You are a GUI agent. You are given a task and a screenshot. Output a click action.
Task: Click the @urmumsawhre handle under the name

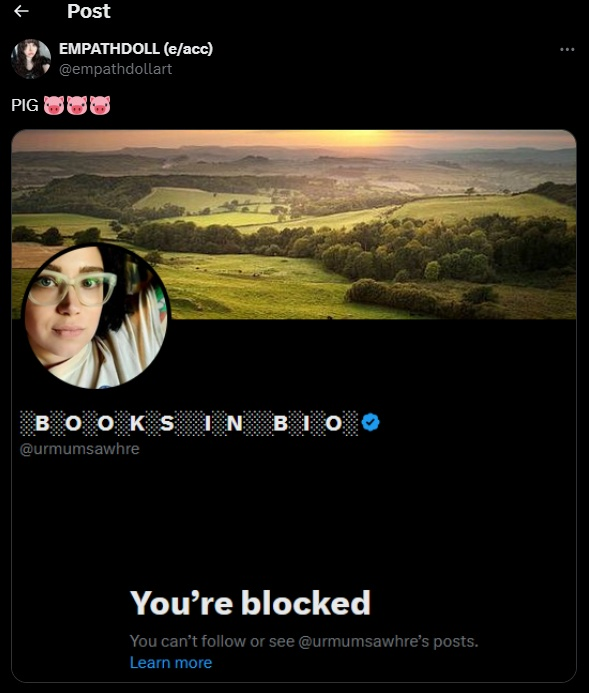80,449
